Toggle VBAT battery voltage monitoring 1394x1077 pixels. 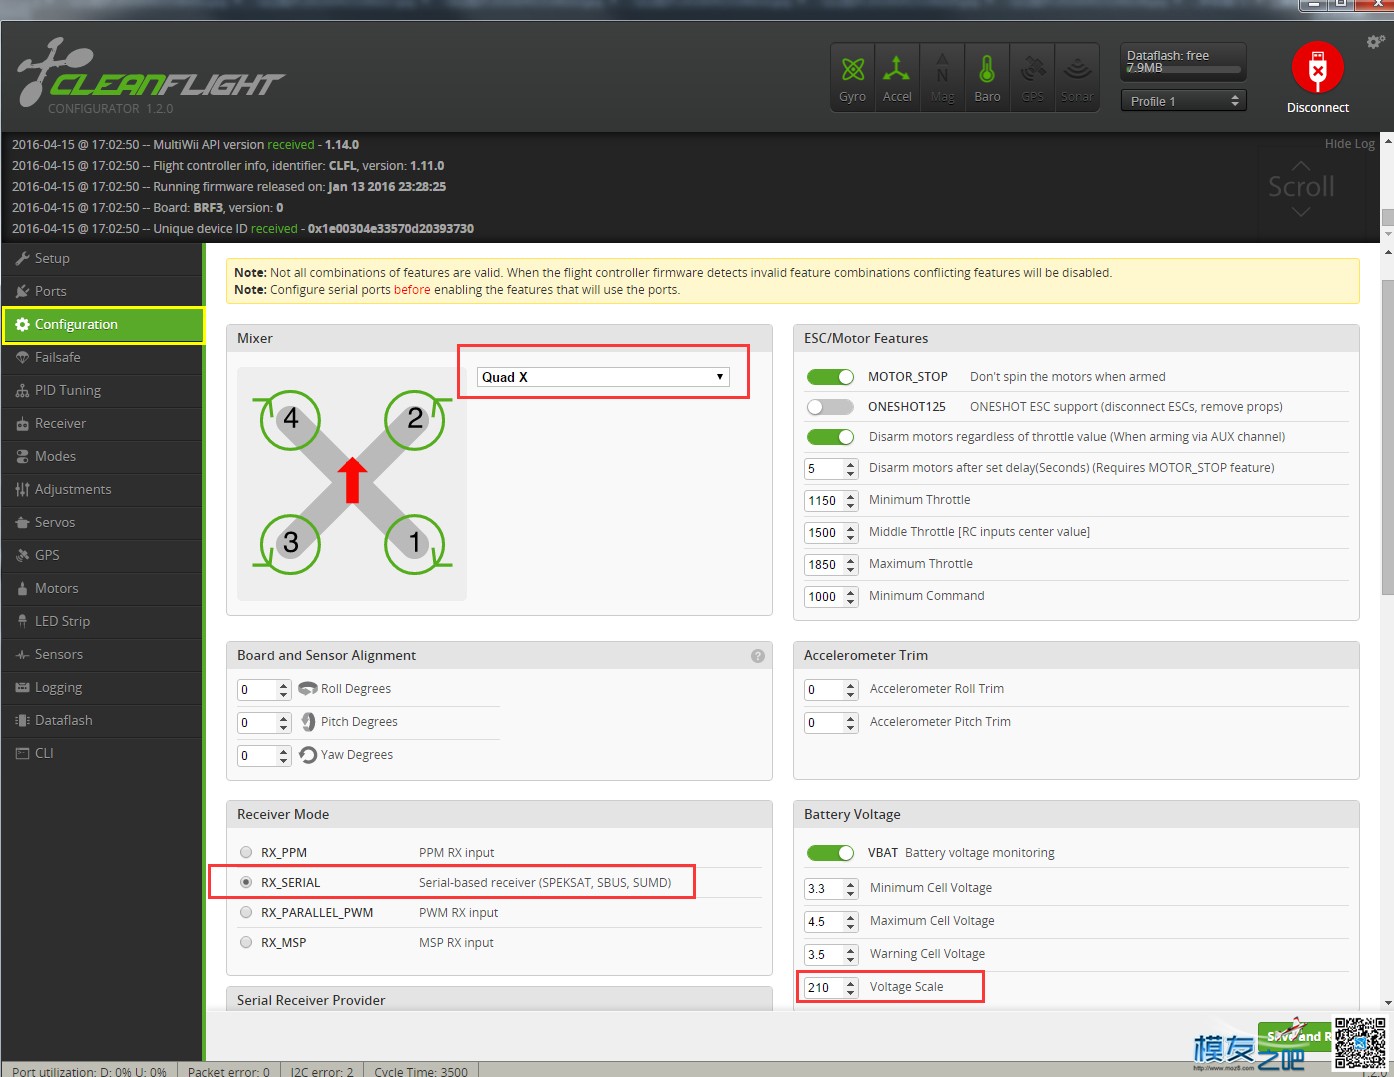pos(830,853)
